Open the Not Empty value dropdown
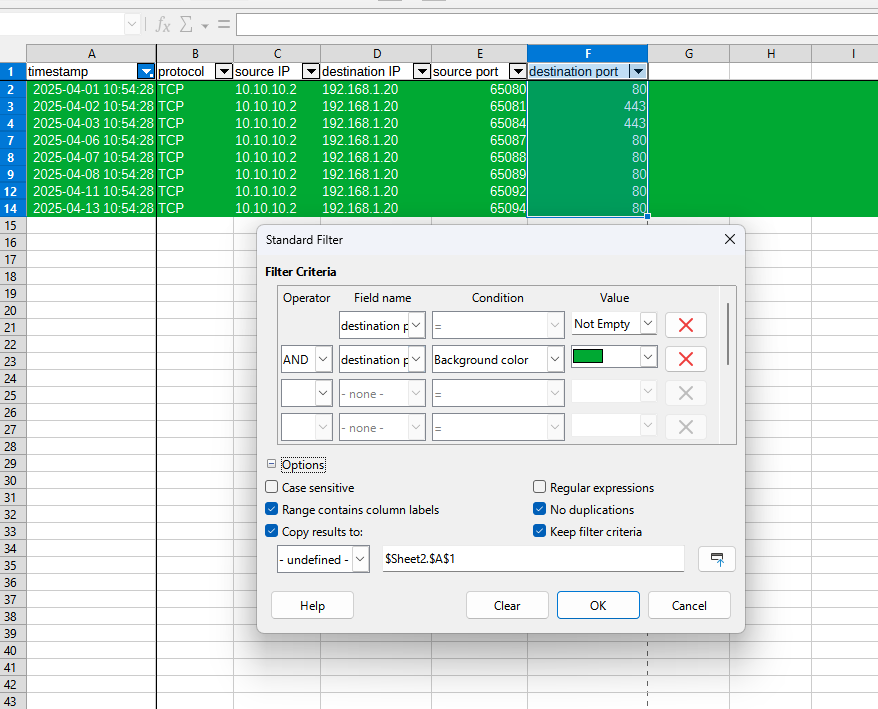Image resolution: width=878 pixels, height=709 pixels. click(x=648, y=324)
